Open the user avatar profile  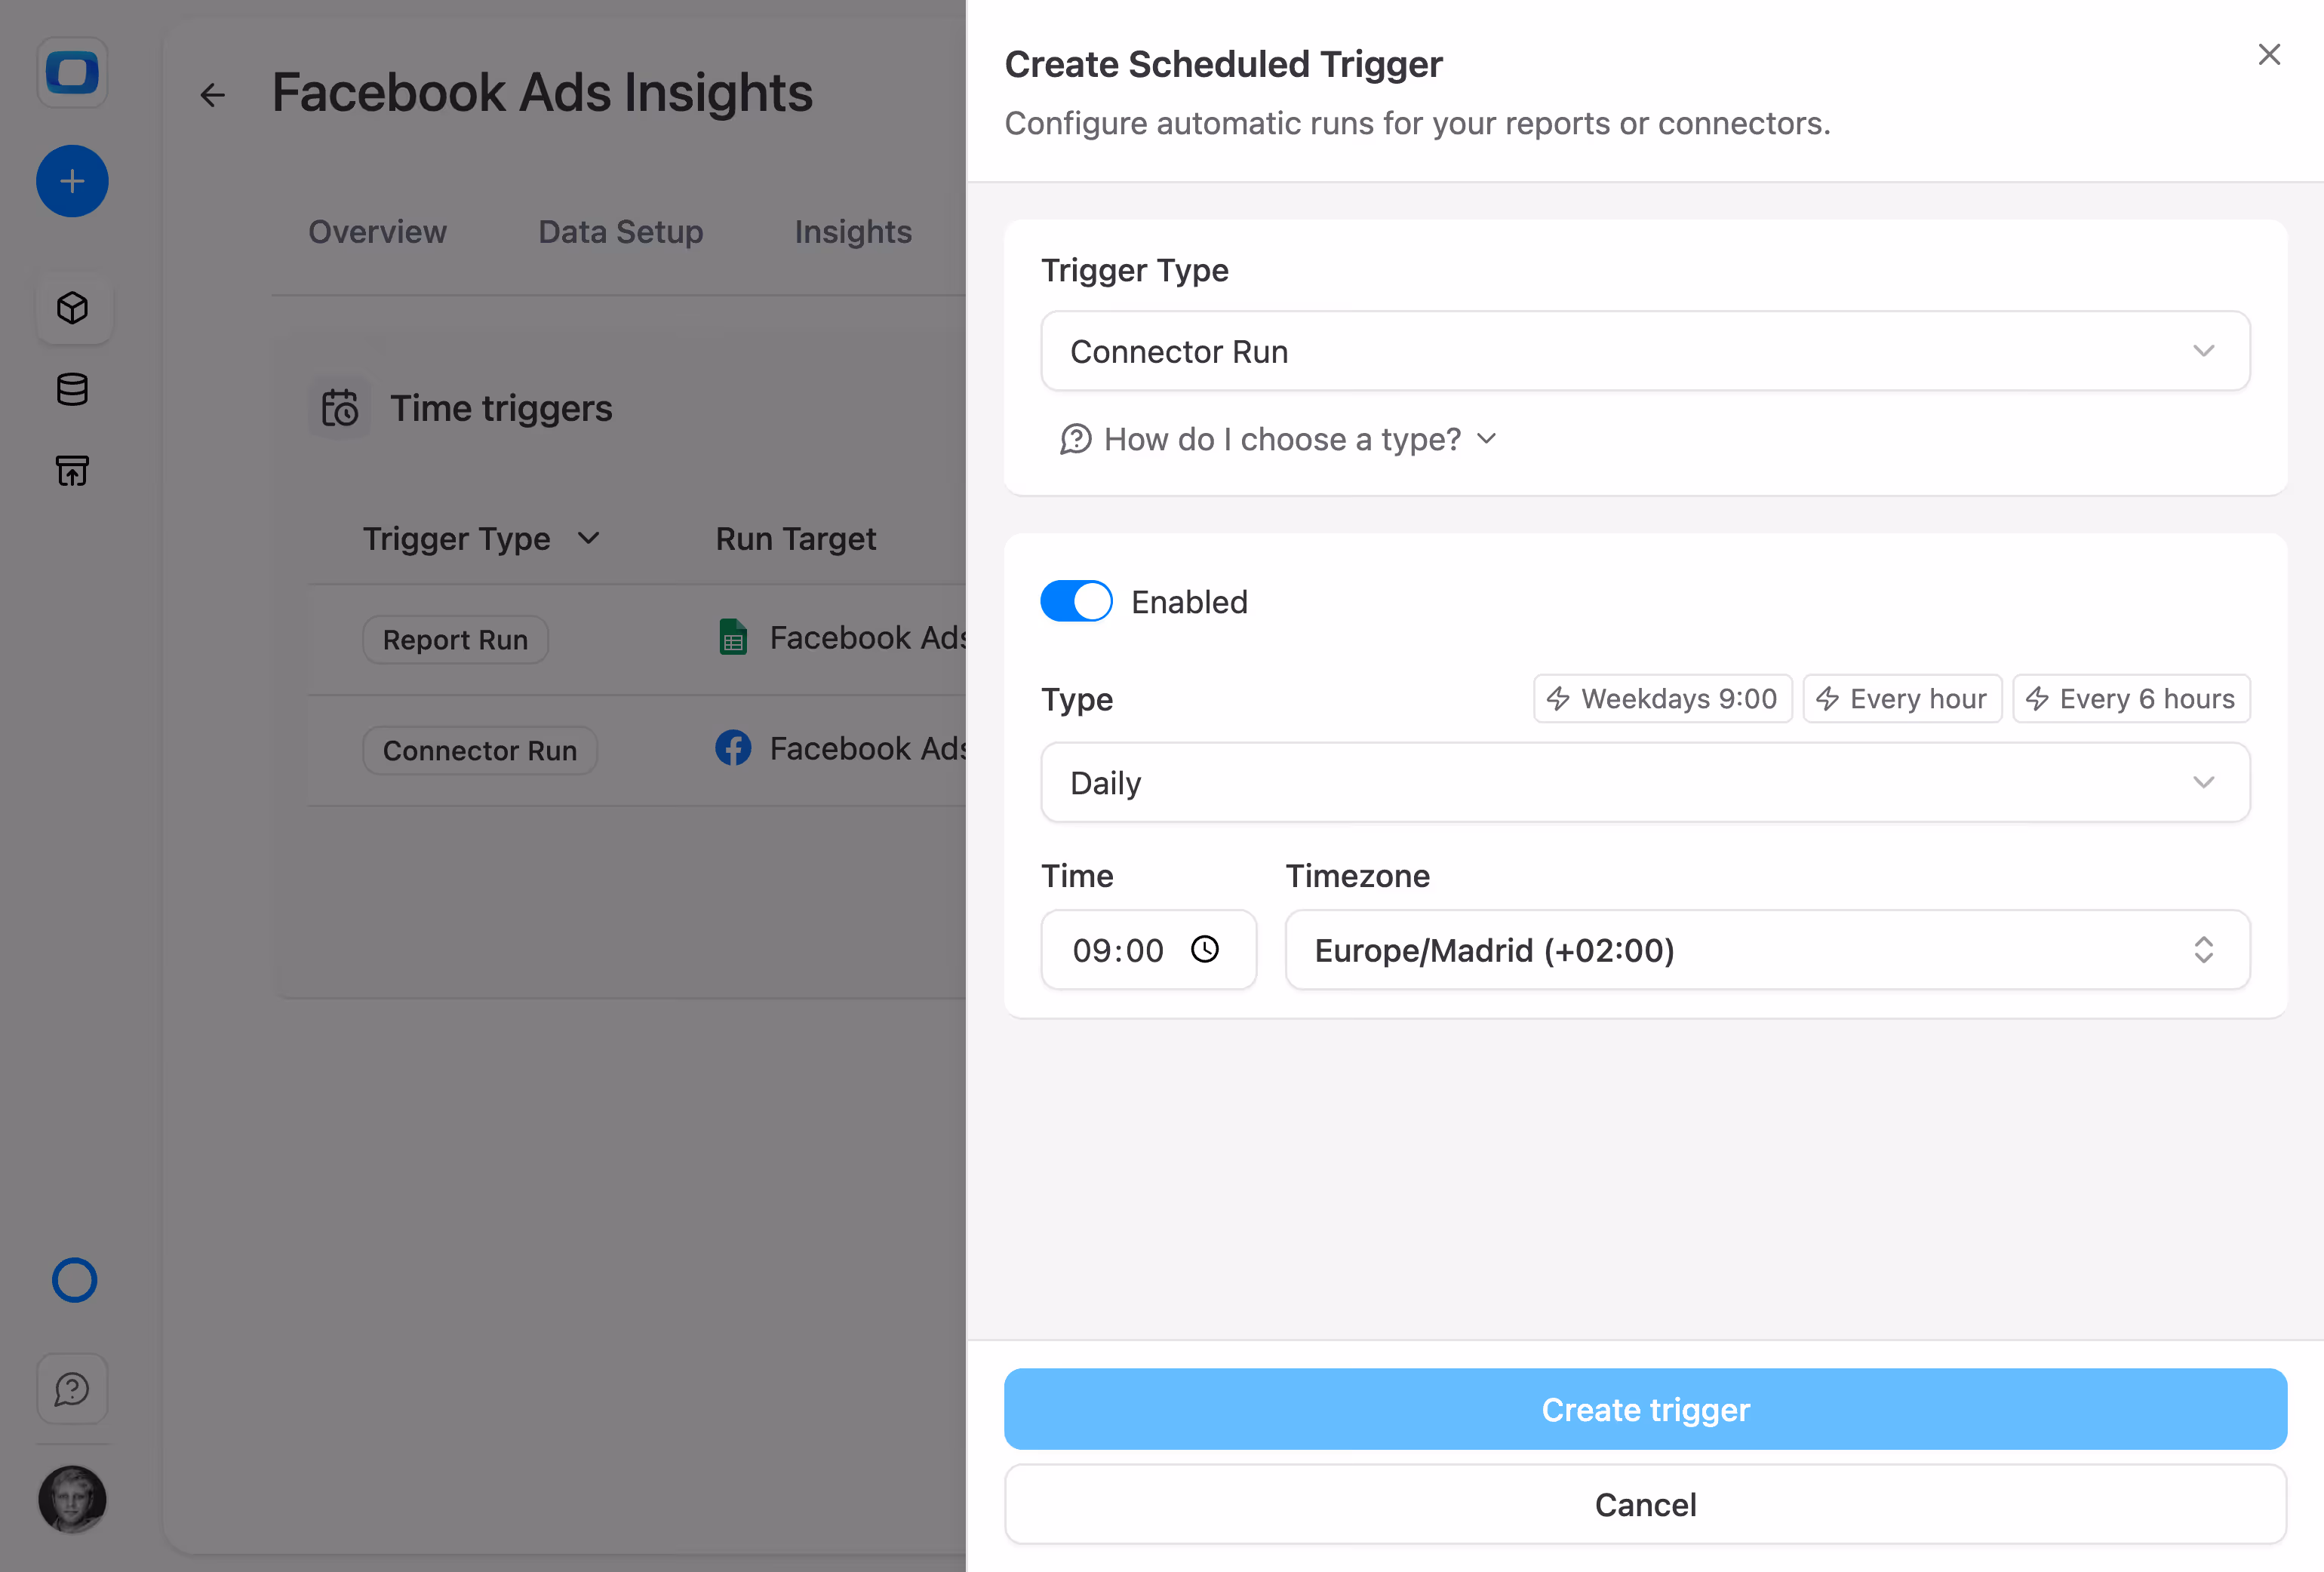pos(72,1499)
